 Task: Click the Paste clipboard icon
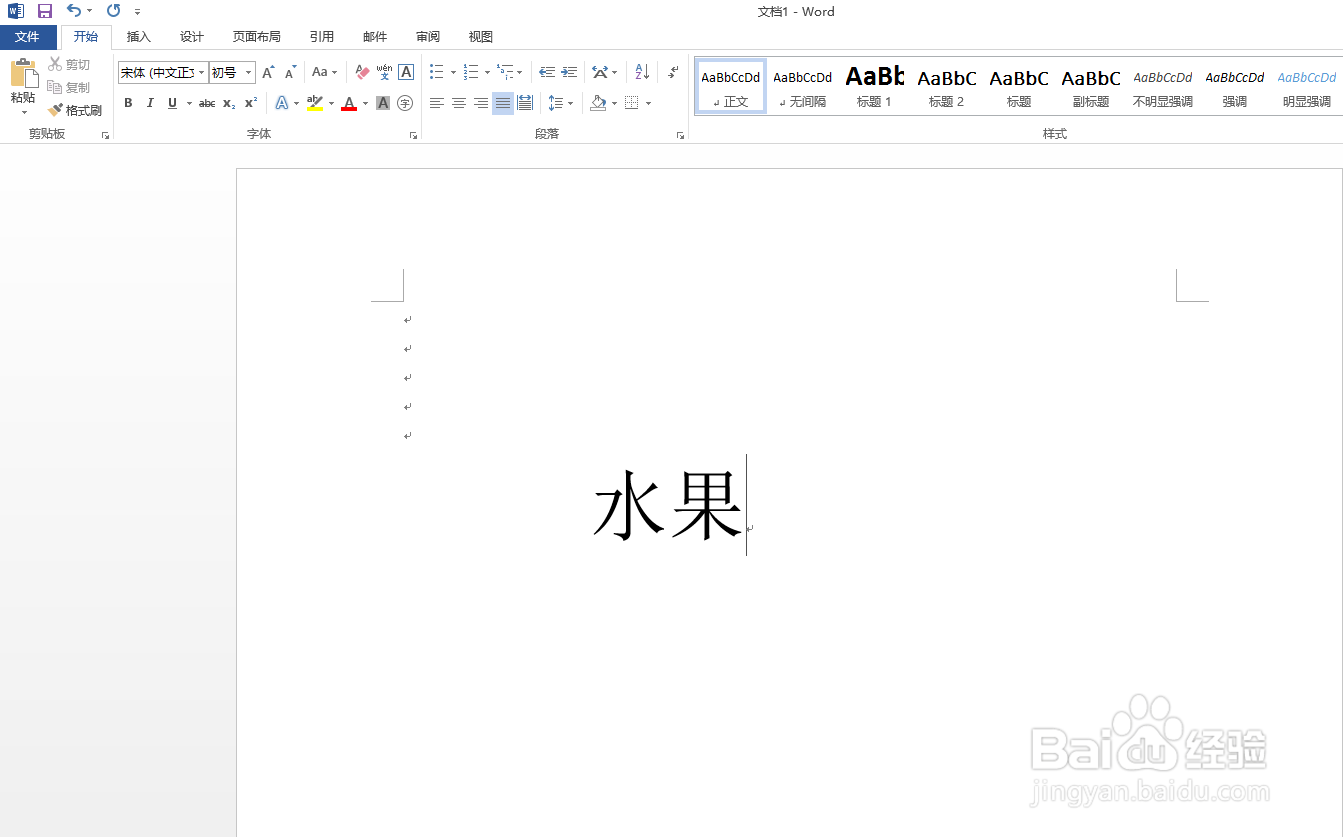tap(23, 74)
